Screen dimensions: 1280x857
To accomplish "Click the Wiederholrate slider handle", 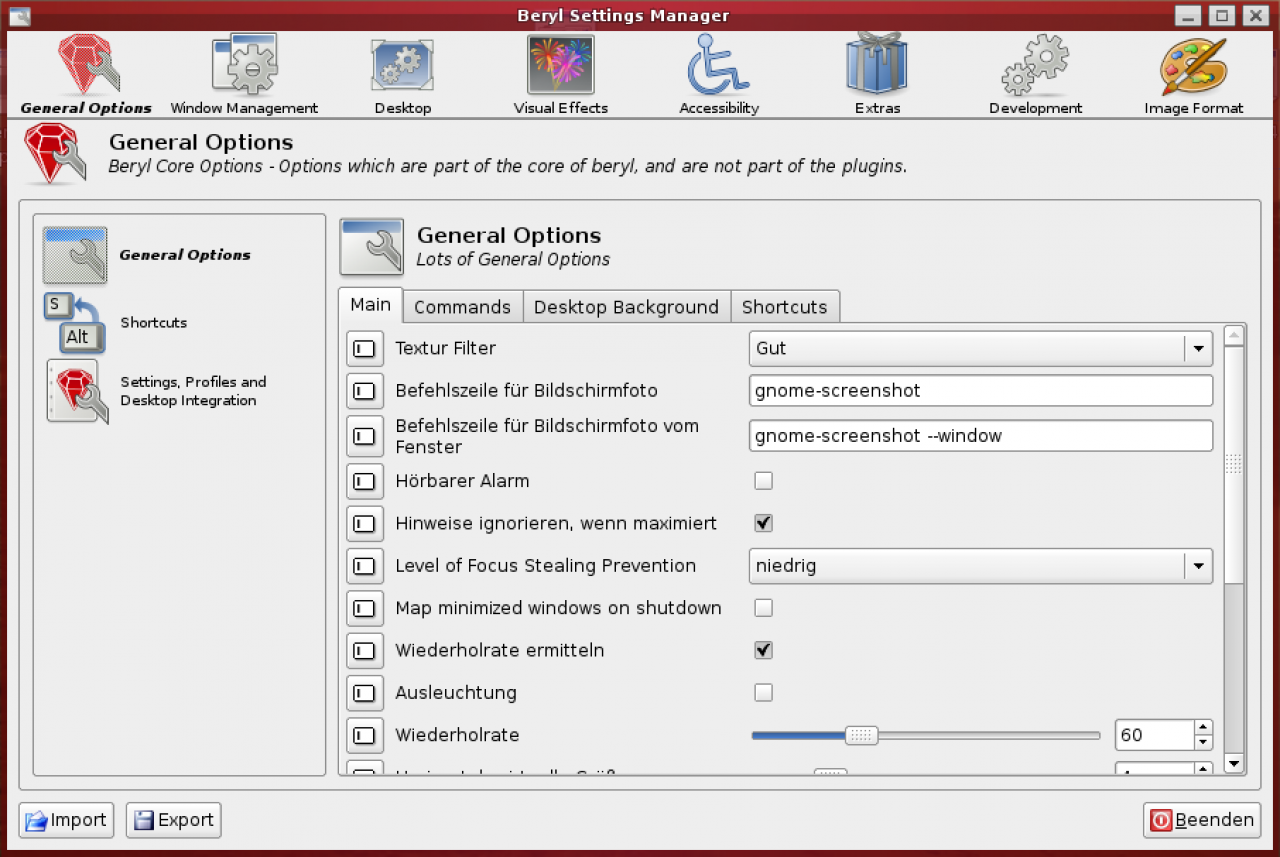I will tap(861, 736).
